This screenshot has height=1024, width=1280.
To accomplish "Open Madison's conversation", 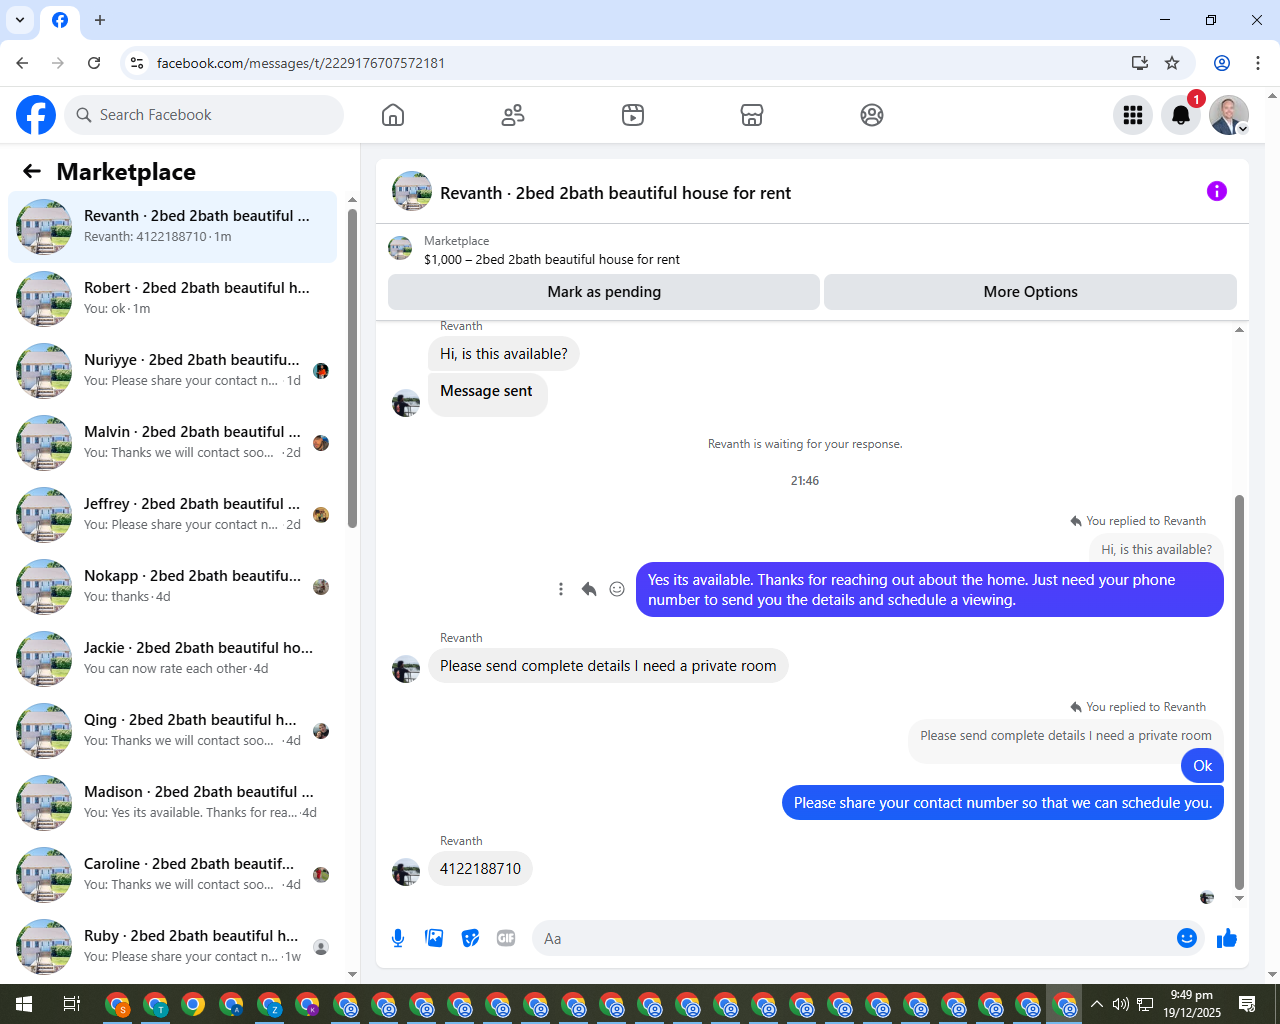I will [172, 802].
